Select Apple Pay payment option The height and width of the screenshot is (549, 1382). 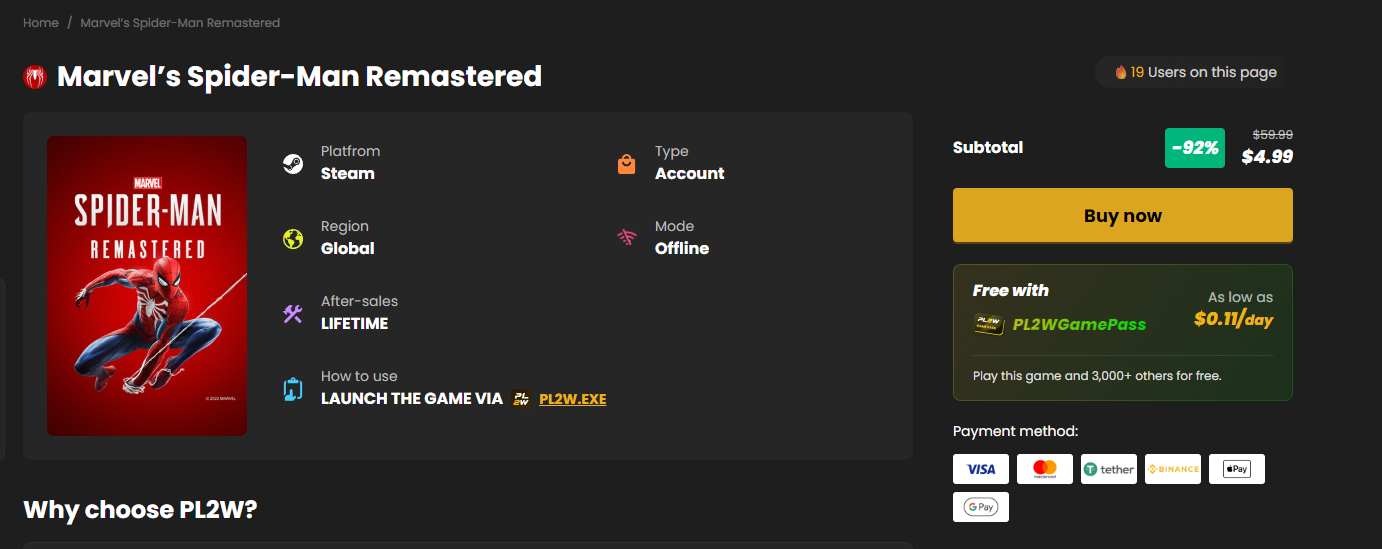point(1237,469)
